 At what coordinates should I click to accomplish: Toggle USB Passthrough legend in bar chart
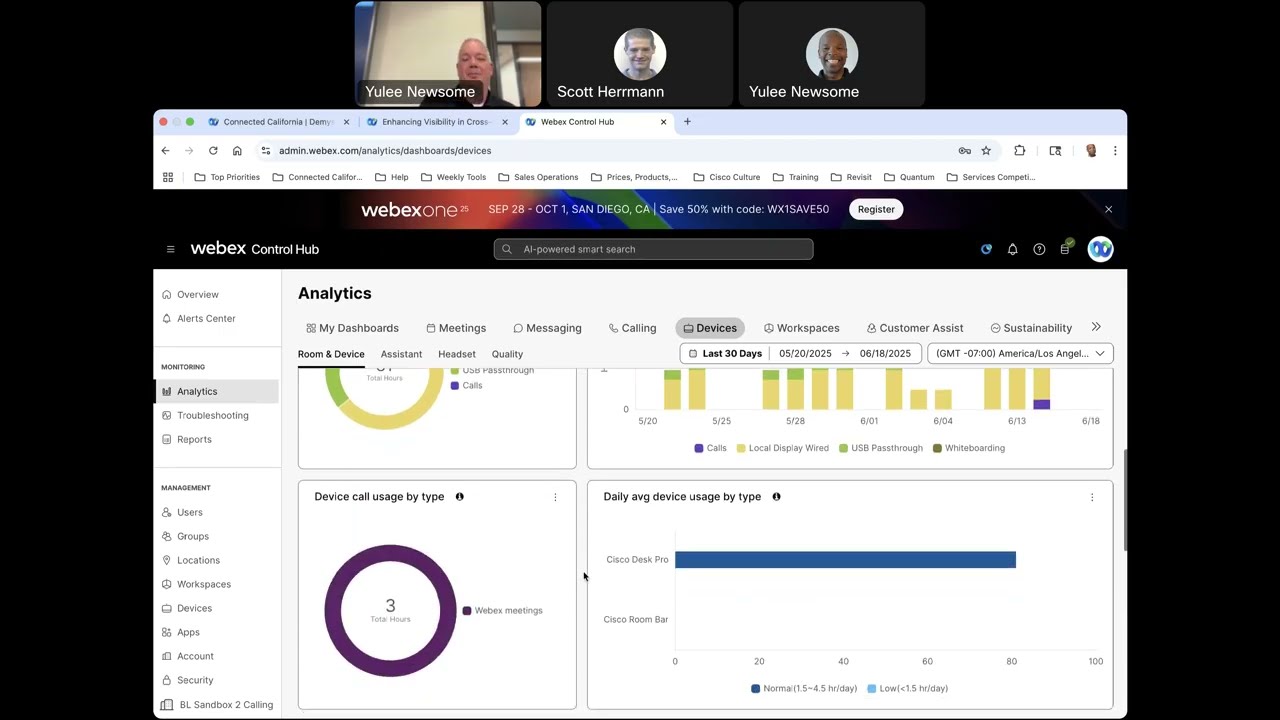[x=881, y=448]
